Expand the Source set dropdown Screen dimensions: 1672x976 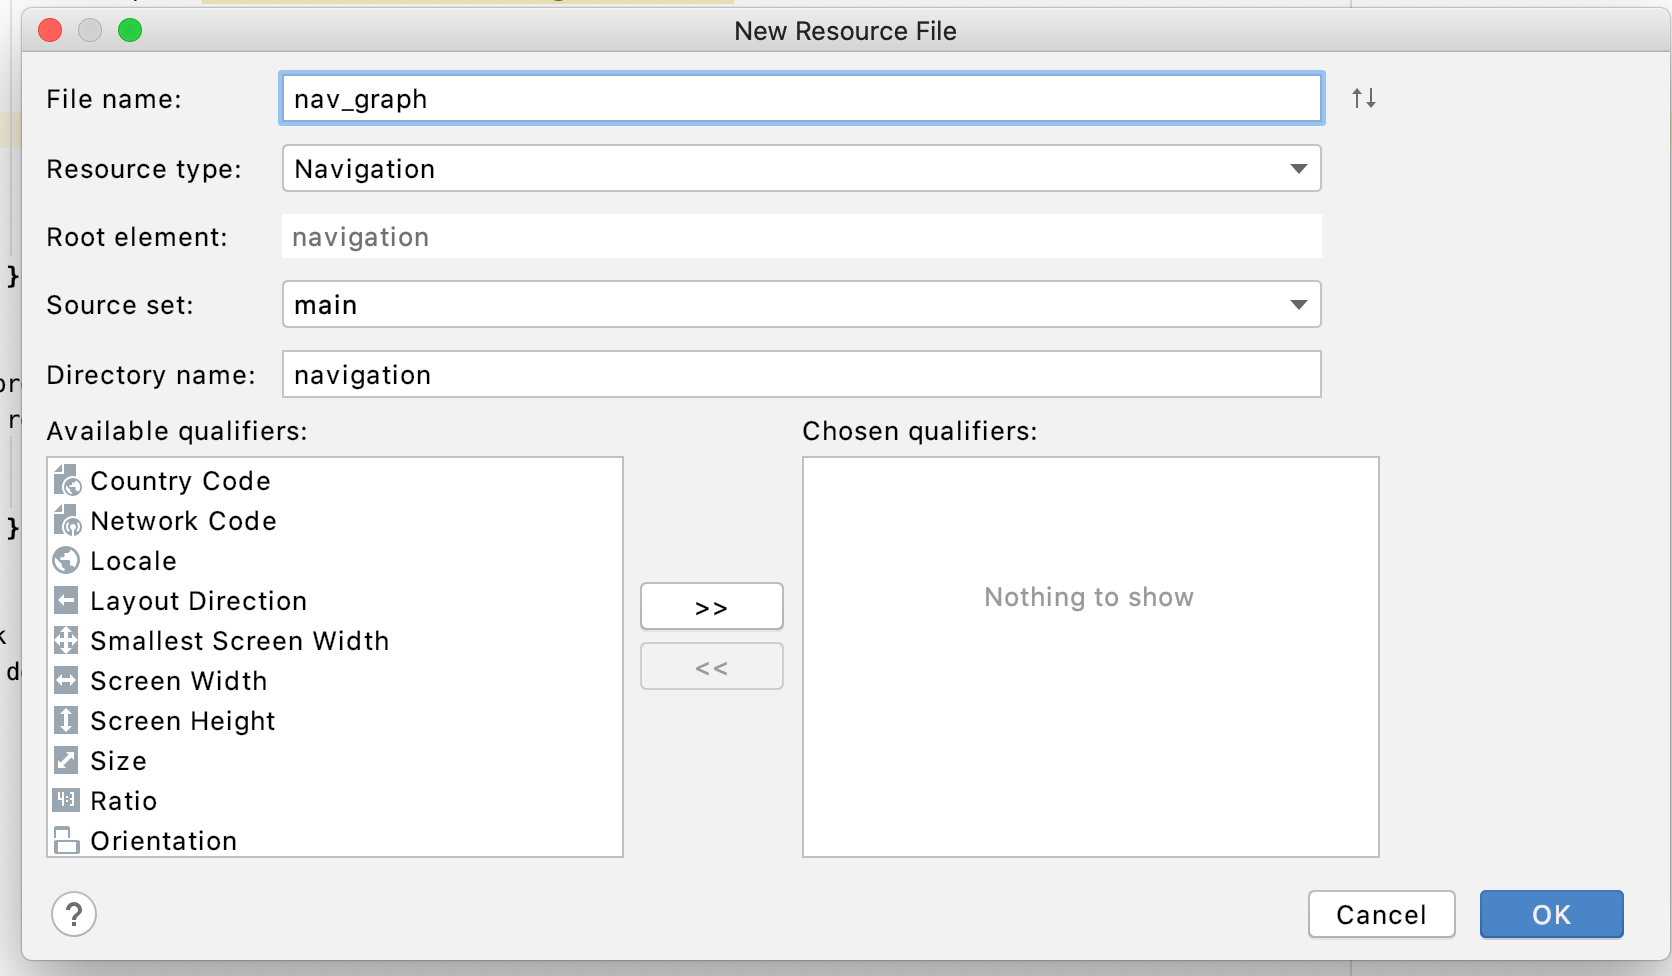[1299, 305]
